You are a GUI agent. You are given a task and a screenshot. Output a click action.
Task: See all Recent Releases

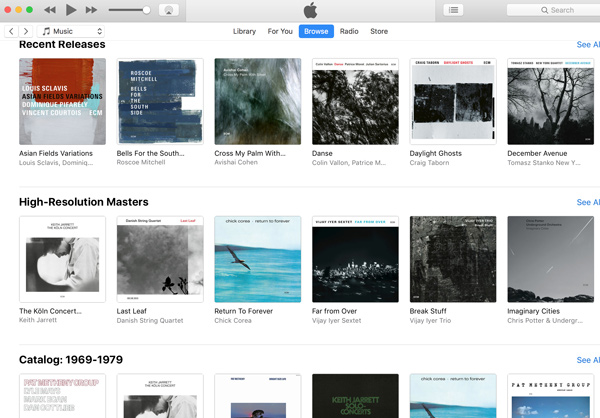(588, 45)
